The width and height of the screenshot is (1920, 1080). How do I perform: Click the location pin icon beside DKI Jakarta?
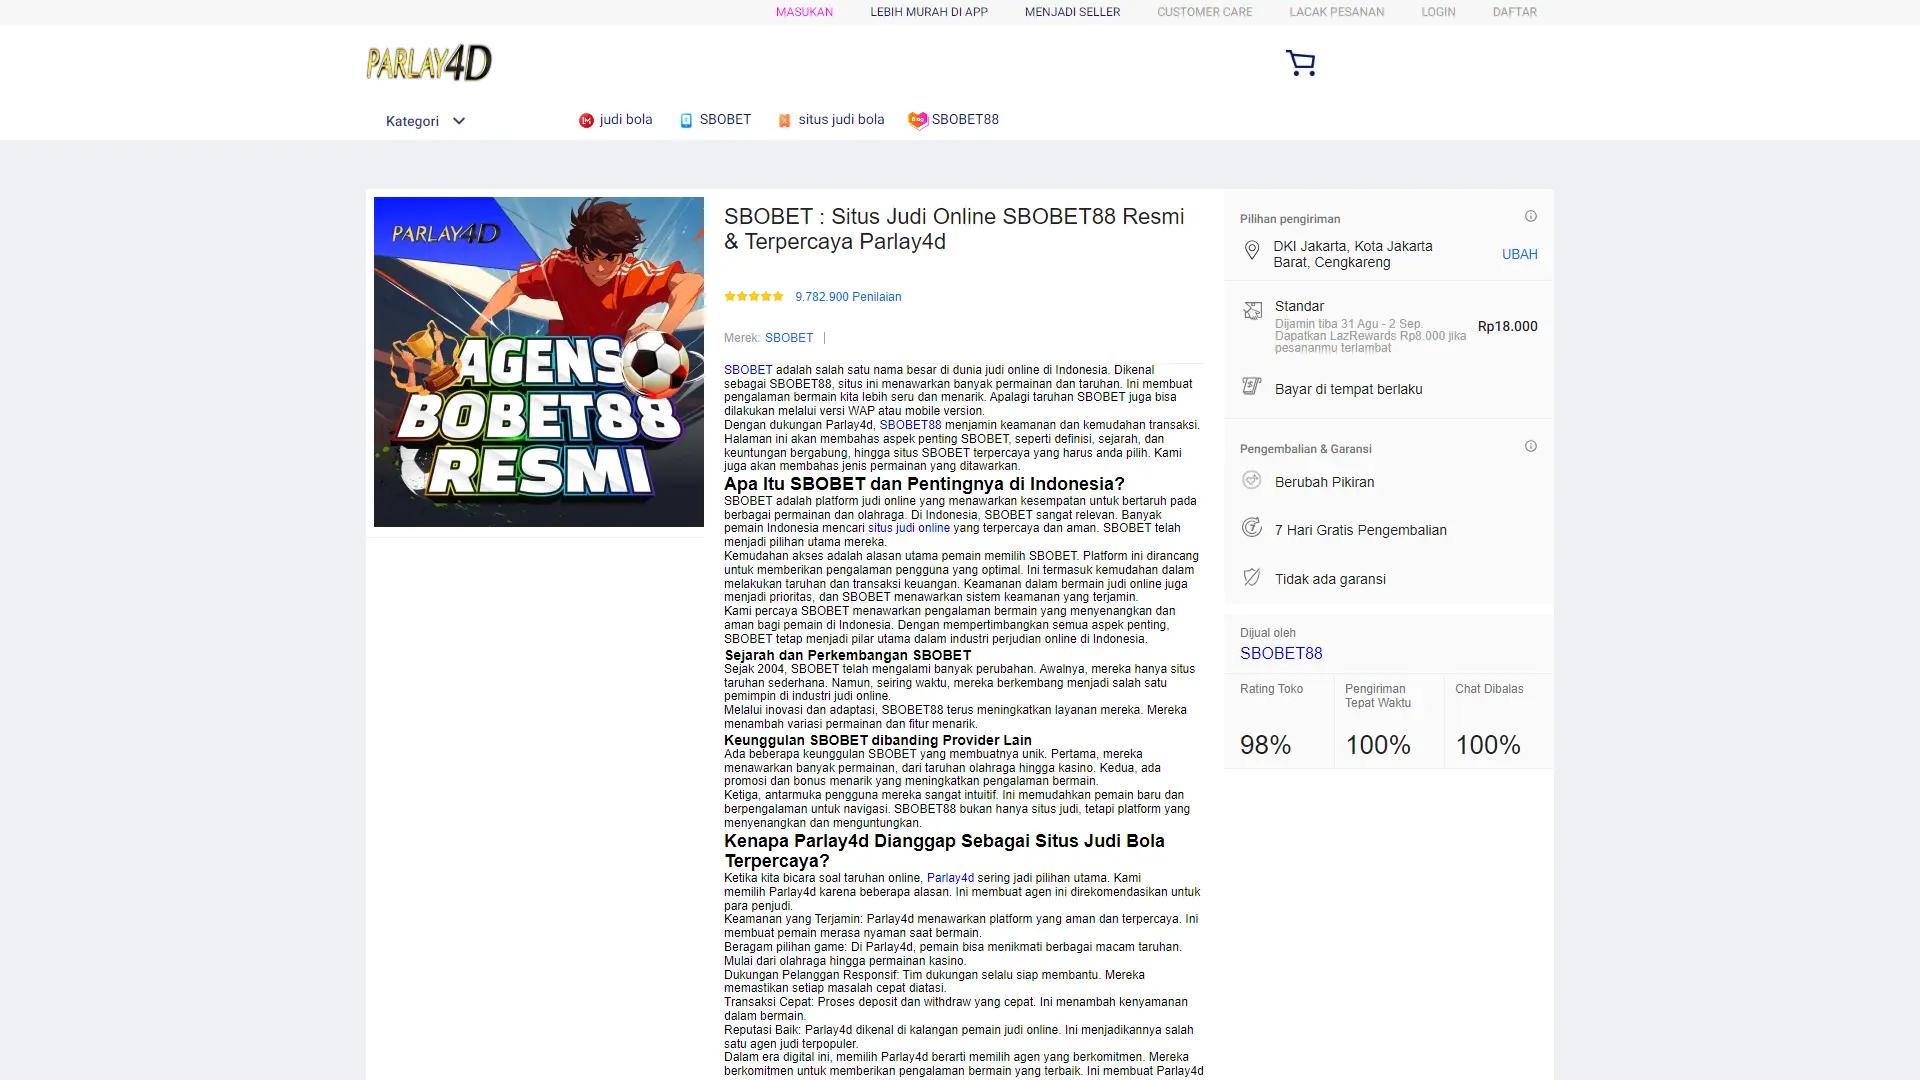pos(1252,251)
